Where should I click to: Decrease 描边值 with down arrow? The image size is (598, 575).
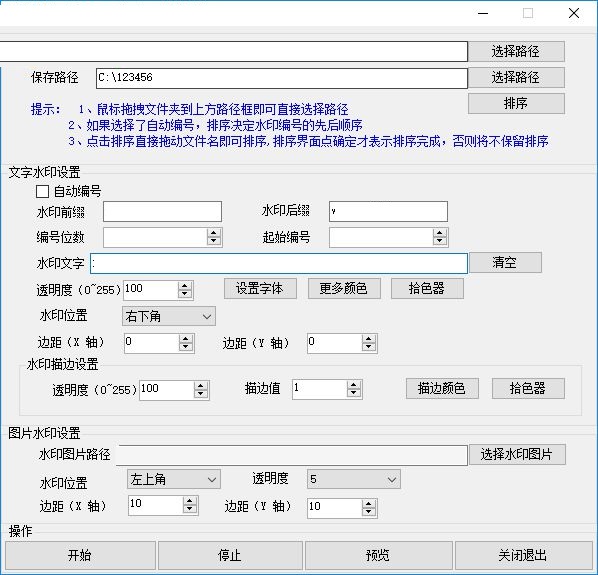click(x=354, y=393)
